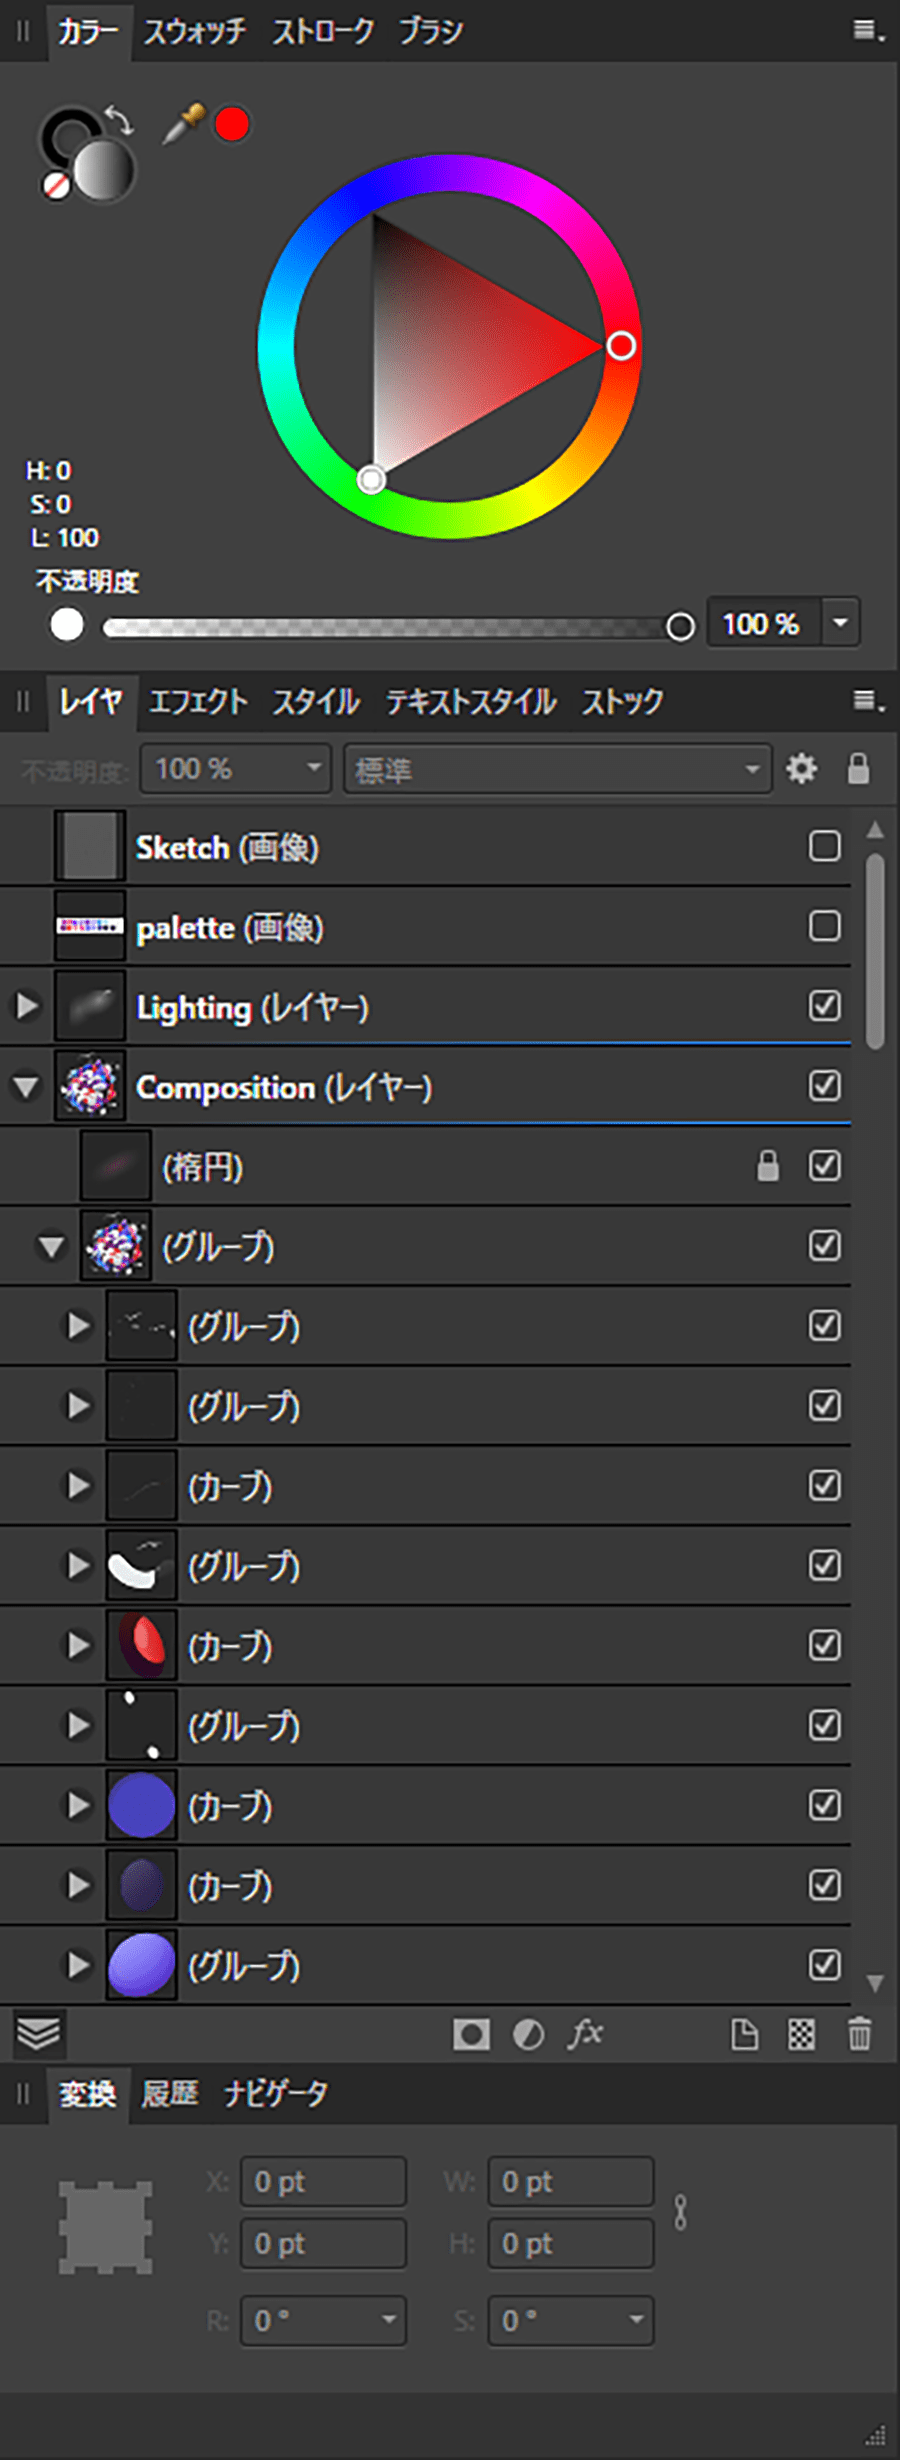Screen dimensions: 900x2460
Task: Add a new layer with the page icon
Action: click(744, 2034)
